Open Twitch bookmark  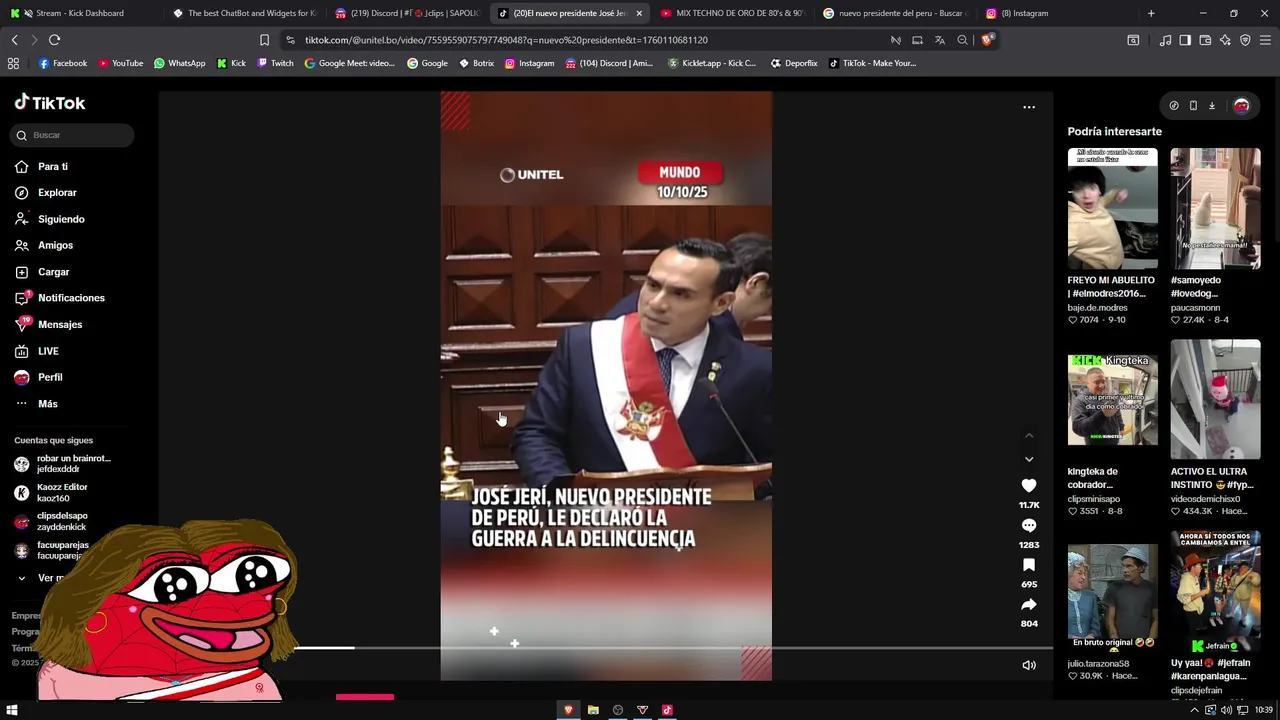(276, 63)
